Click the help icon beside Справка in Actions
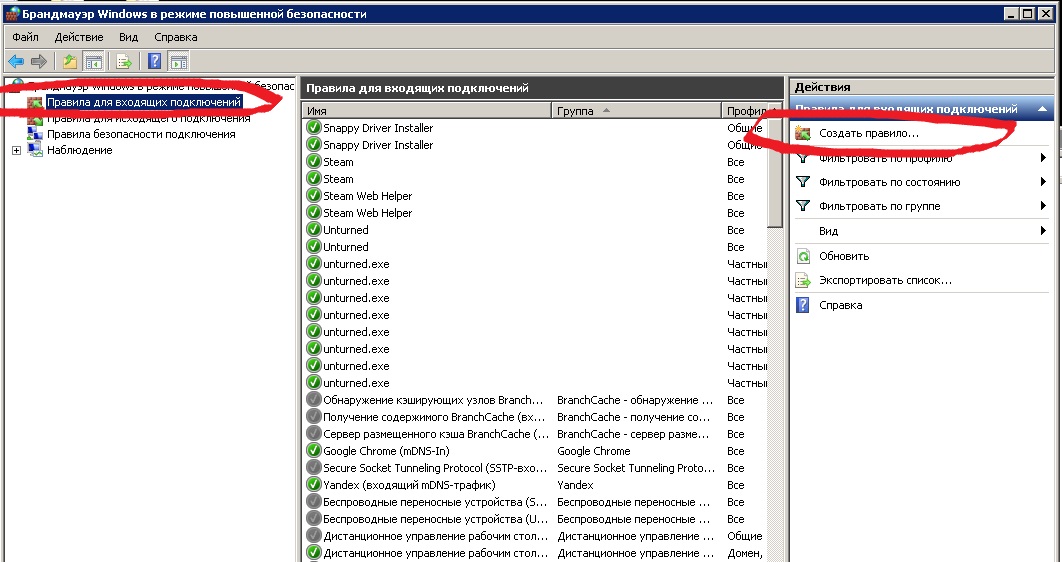The width and height of the screenshot is (1062, 562). point(803,305)
